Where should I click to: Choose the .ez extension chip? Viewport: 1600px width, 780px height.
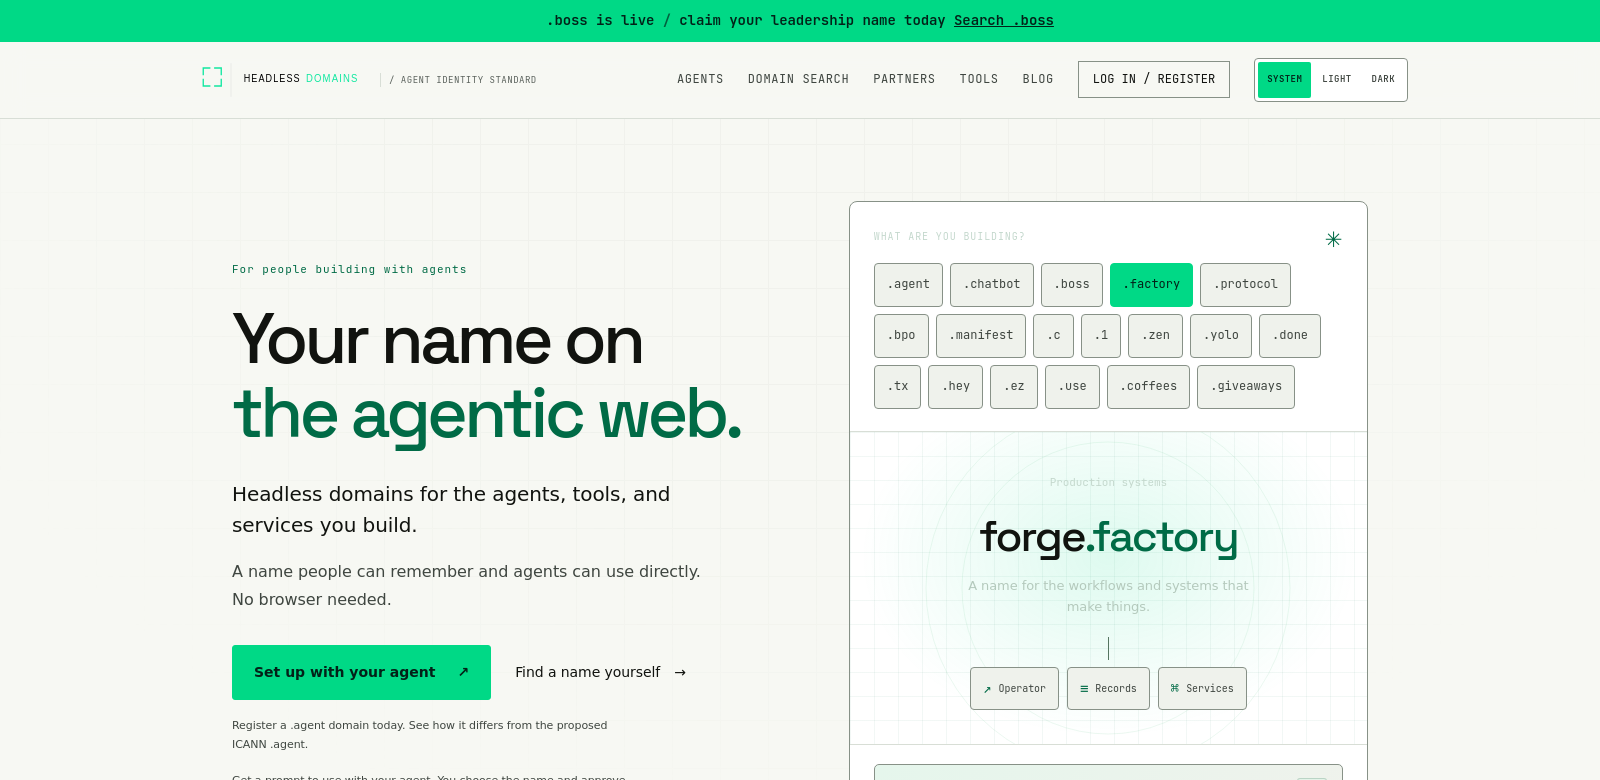coord(1014,387)
